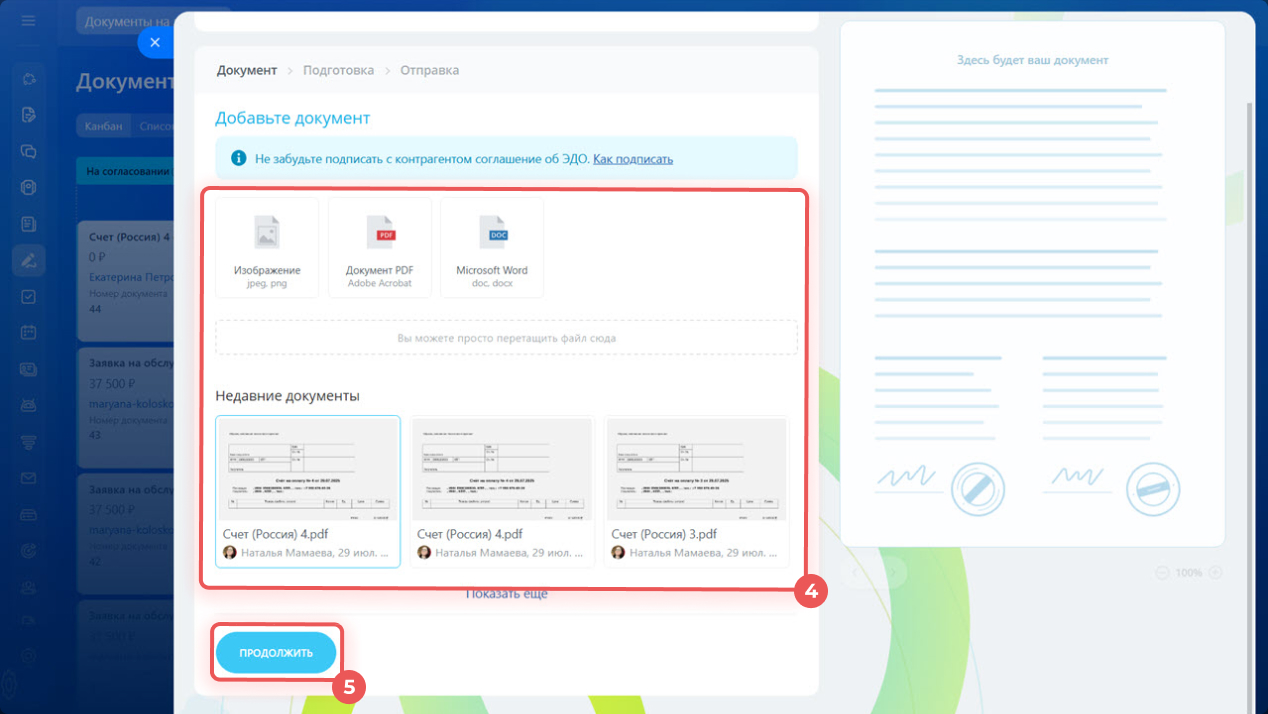Select first recent document Счет (Россия) 4.pdf
This screenshot has height=714, width=1268.
coord(308,491)
